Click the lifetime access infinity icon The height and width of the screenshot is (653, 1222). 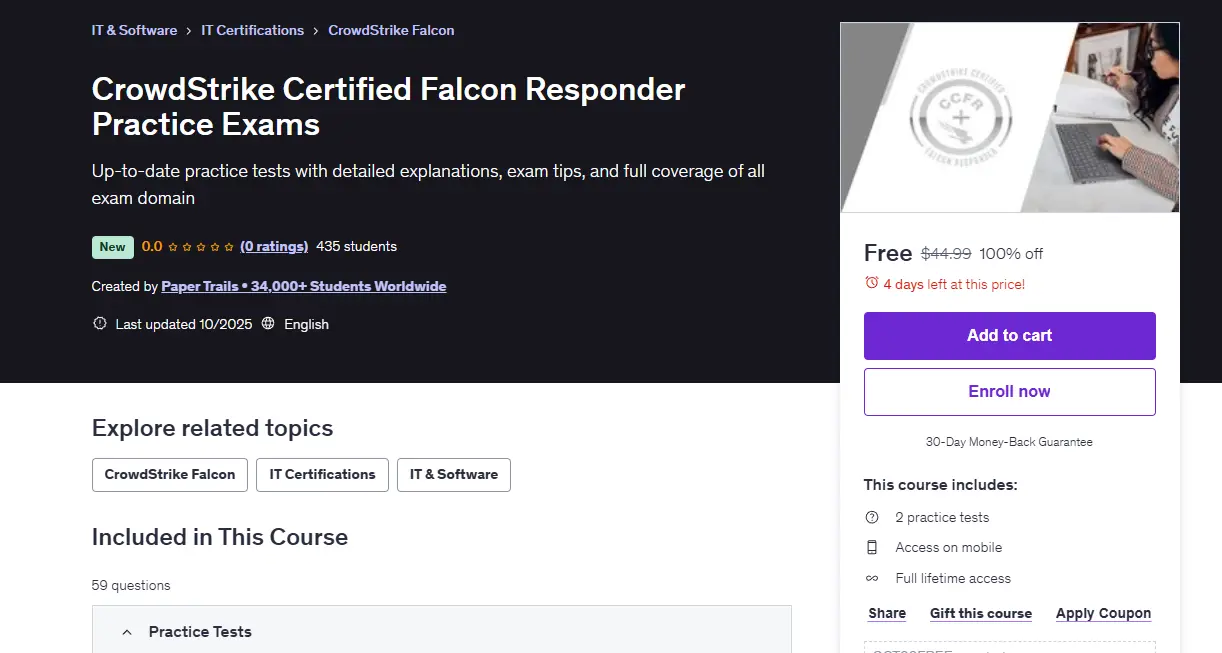click(x=872, y=578)
